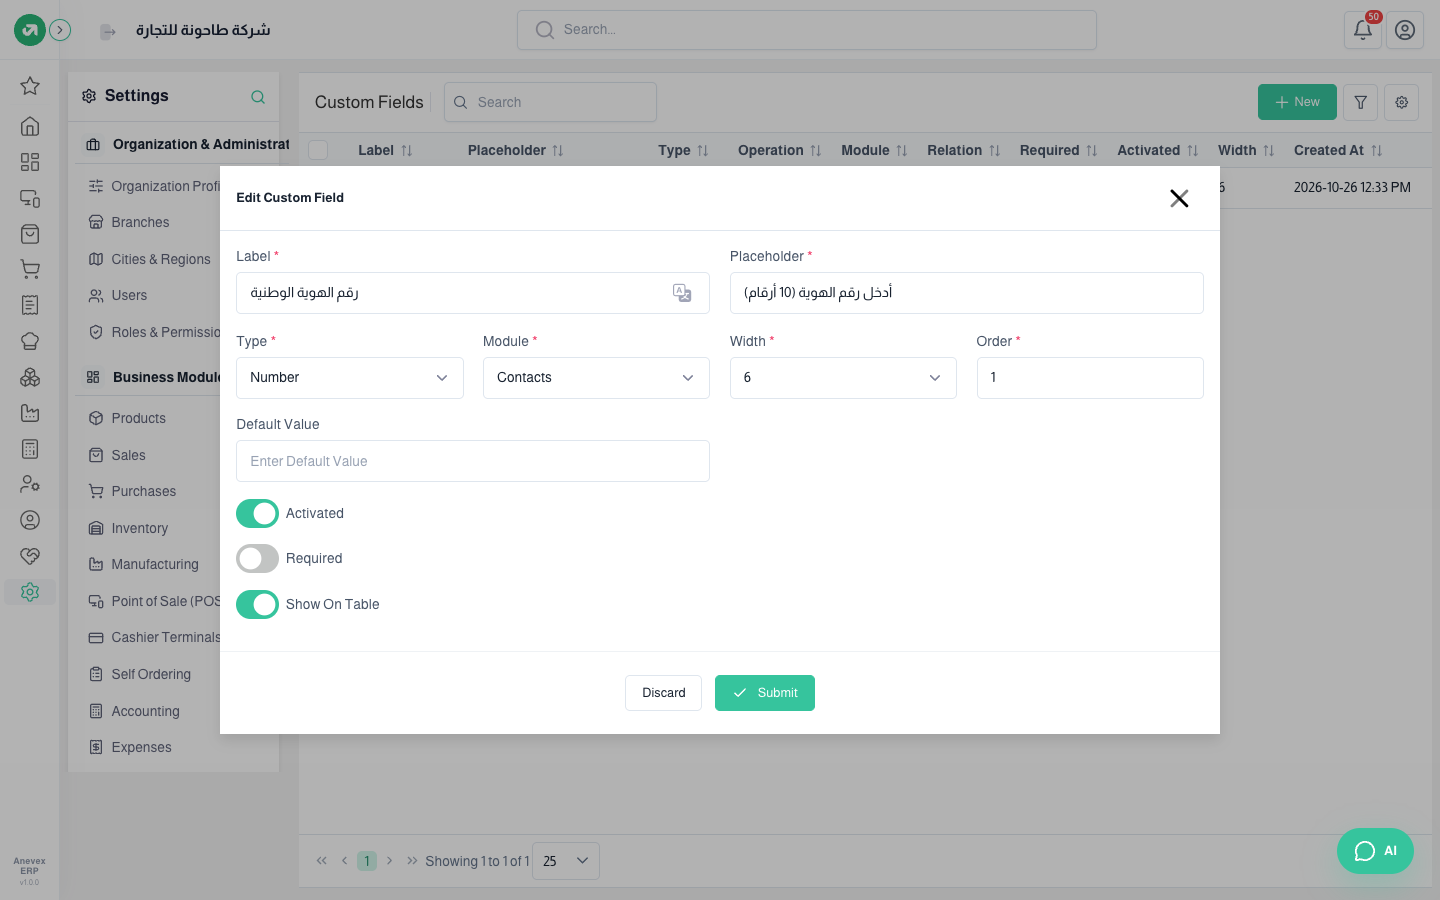Open the Type dropdown

click(350, 378)
